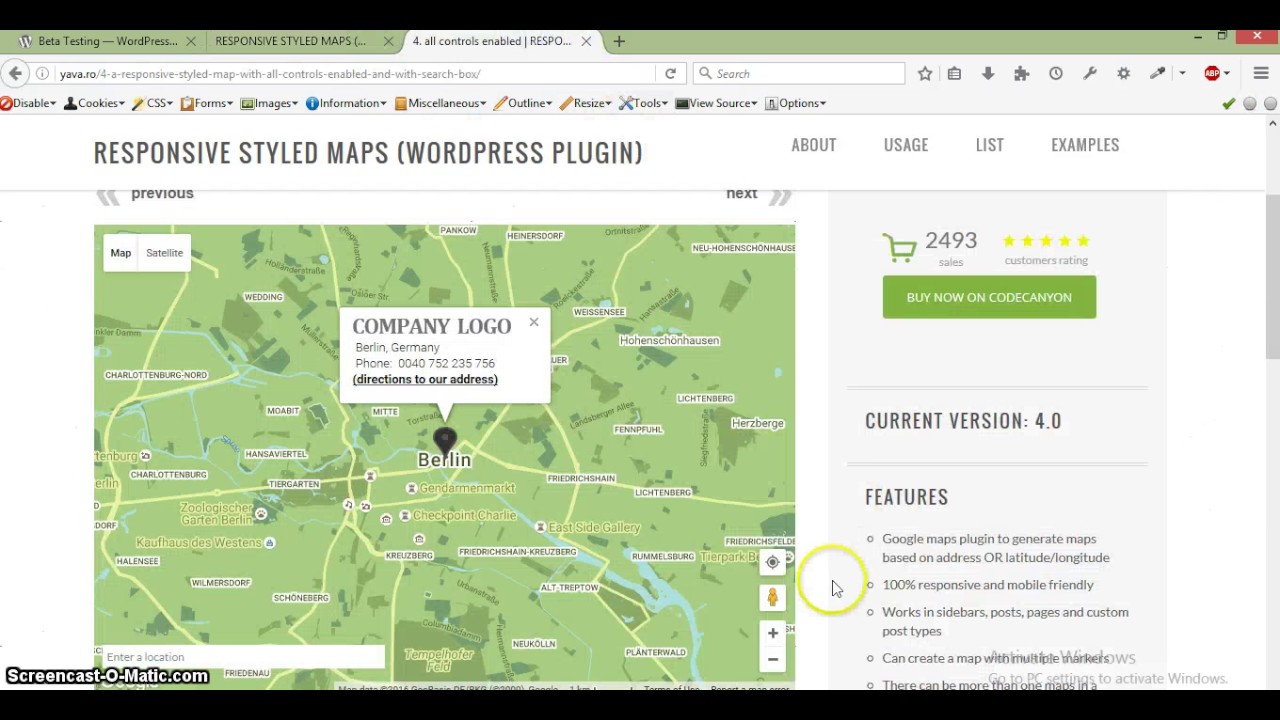Go to the previous map example
The image size is (1280, 720).
[x=146, y=194]
